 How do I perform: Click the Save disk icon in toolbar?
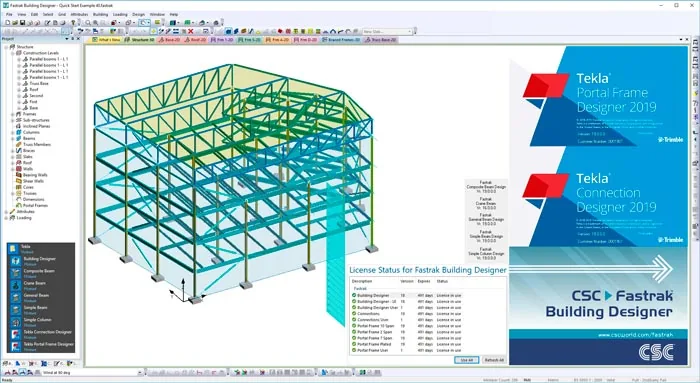pos(22,23)
